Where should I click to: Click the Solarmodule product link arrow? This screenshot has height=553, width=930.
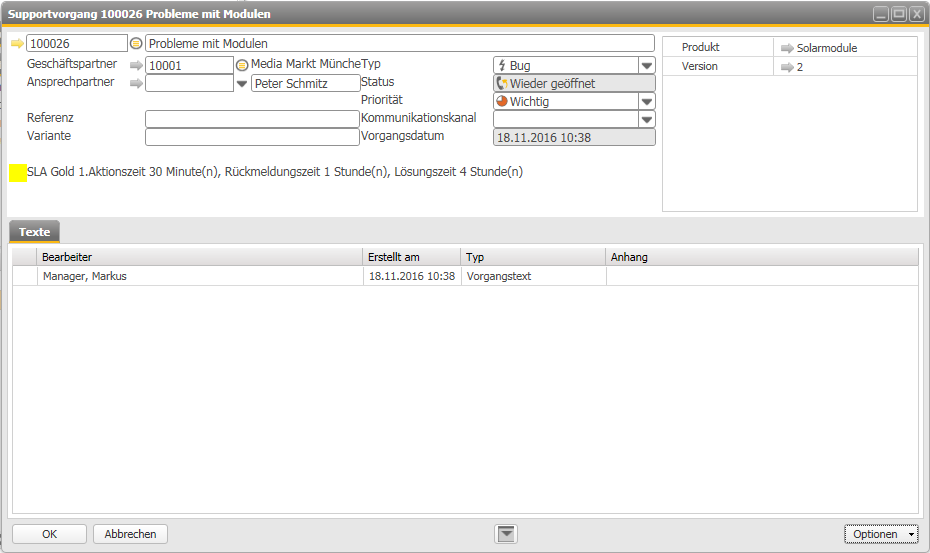point(787,48)
